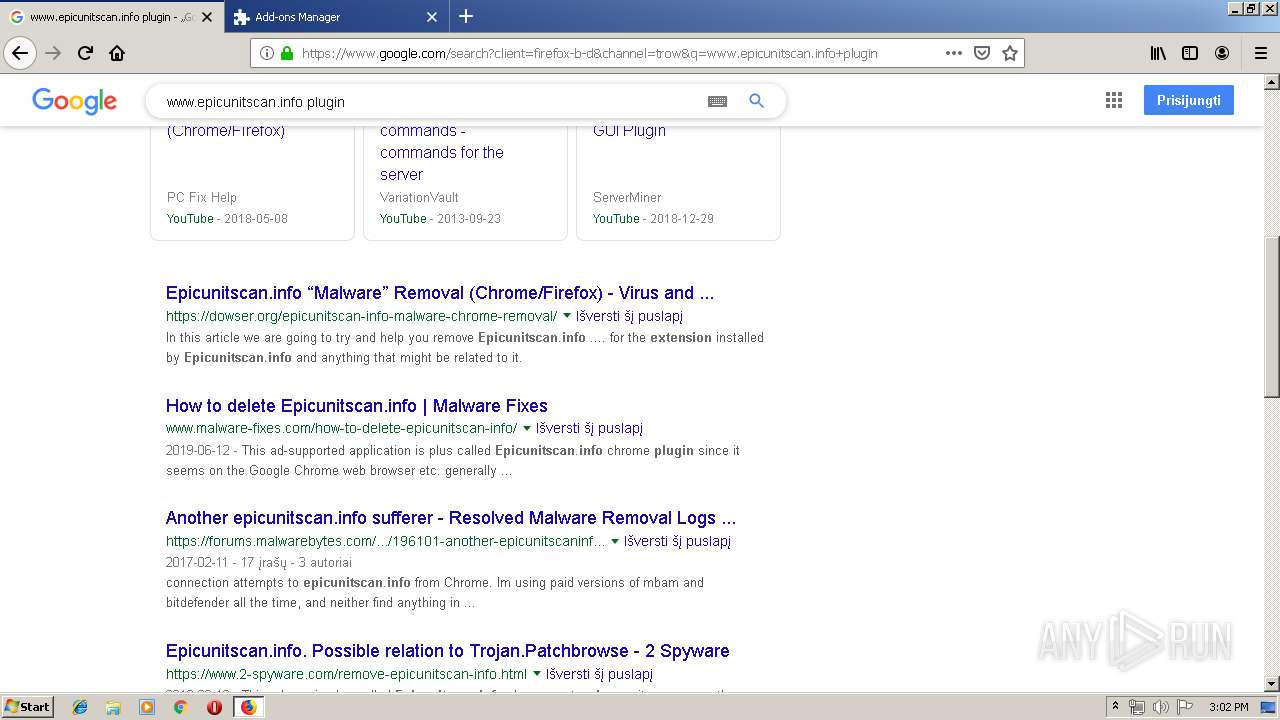Open the Firefox home page
This screenshot has height=720, width=1280.
click(117, 53)
